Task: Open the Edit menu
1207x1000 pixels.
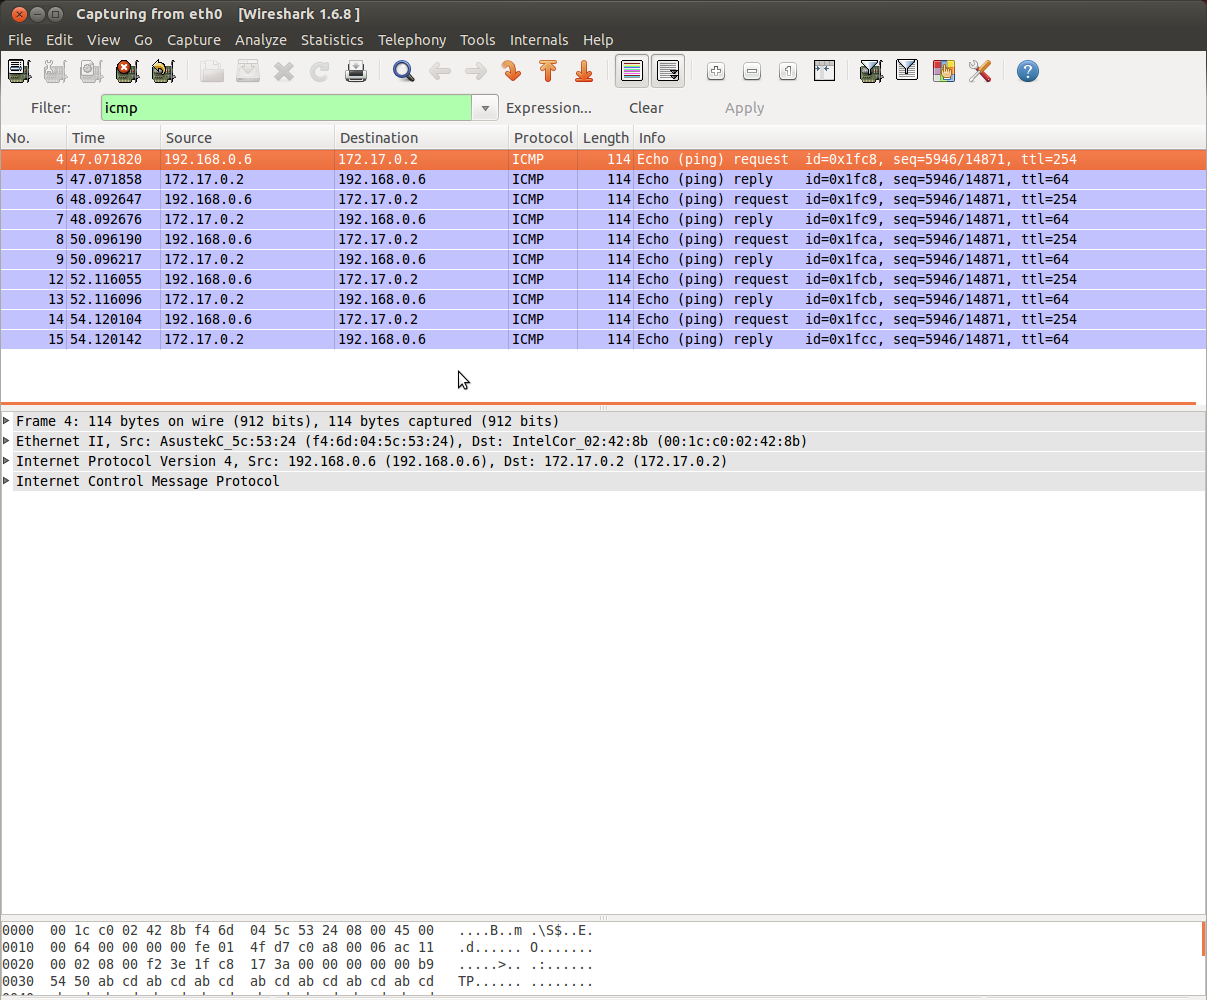Action: tap(59, 40)
